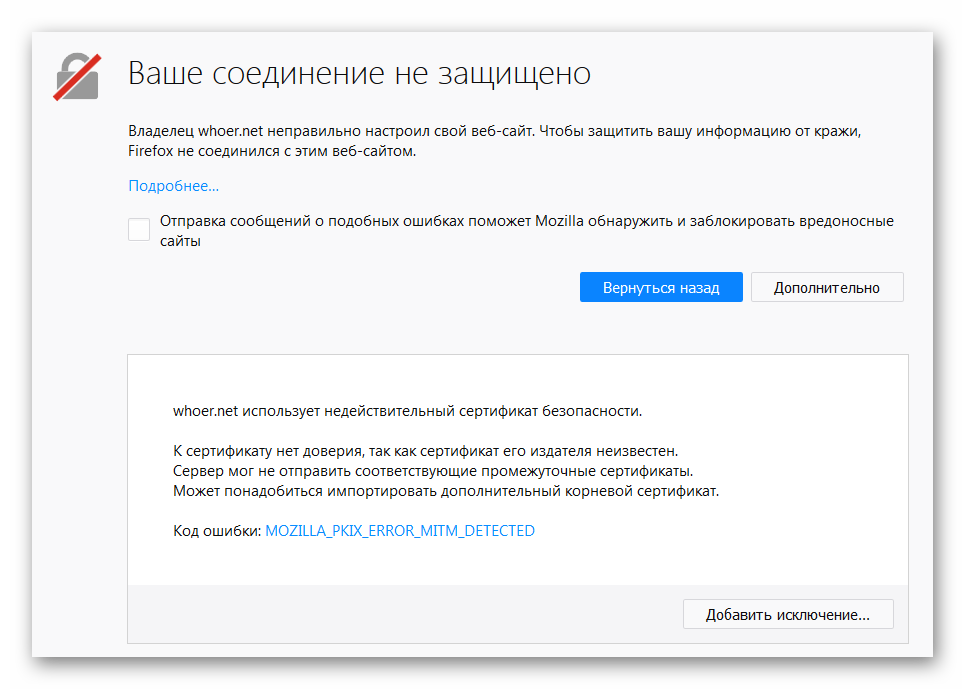Click the "whoer.net использует недействительный сертификат" sentence
This screenshot has height=689, width=965.
coord(407,411)
